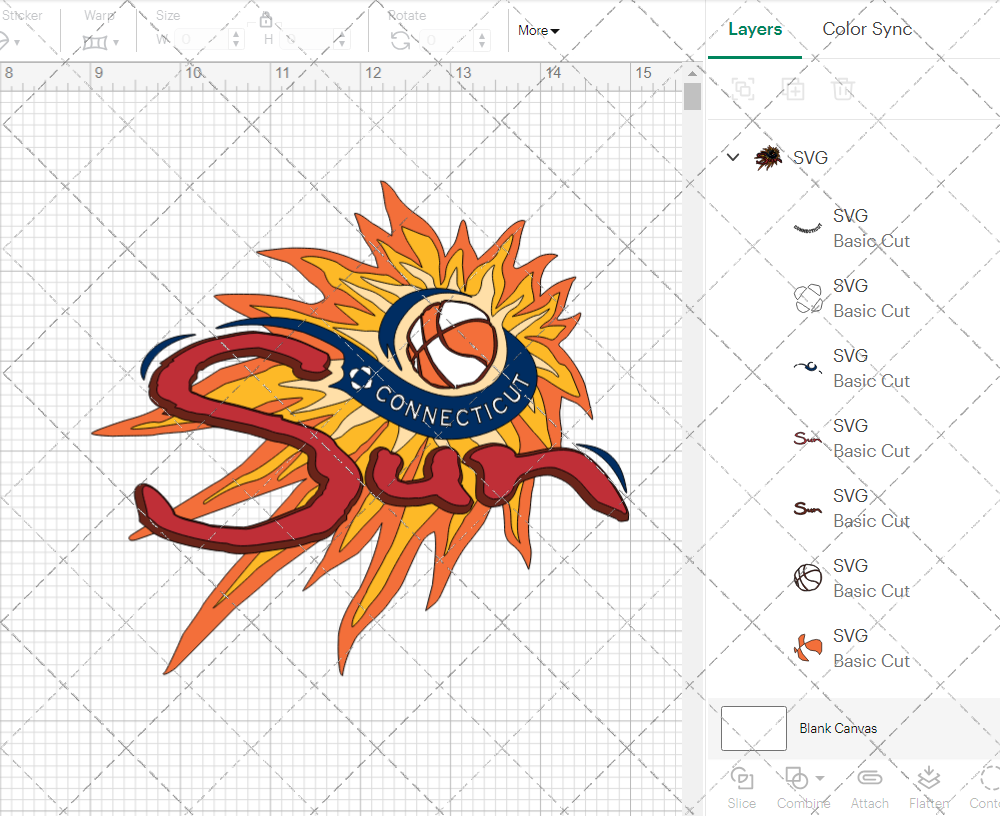The image size is (1000, 816).
Task: Select the curved Connecticut text layer
Action: click(x=808, y=228)
